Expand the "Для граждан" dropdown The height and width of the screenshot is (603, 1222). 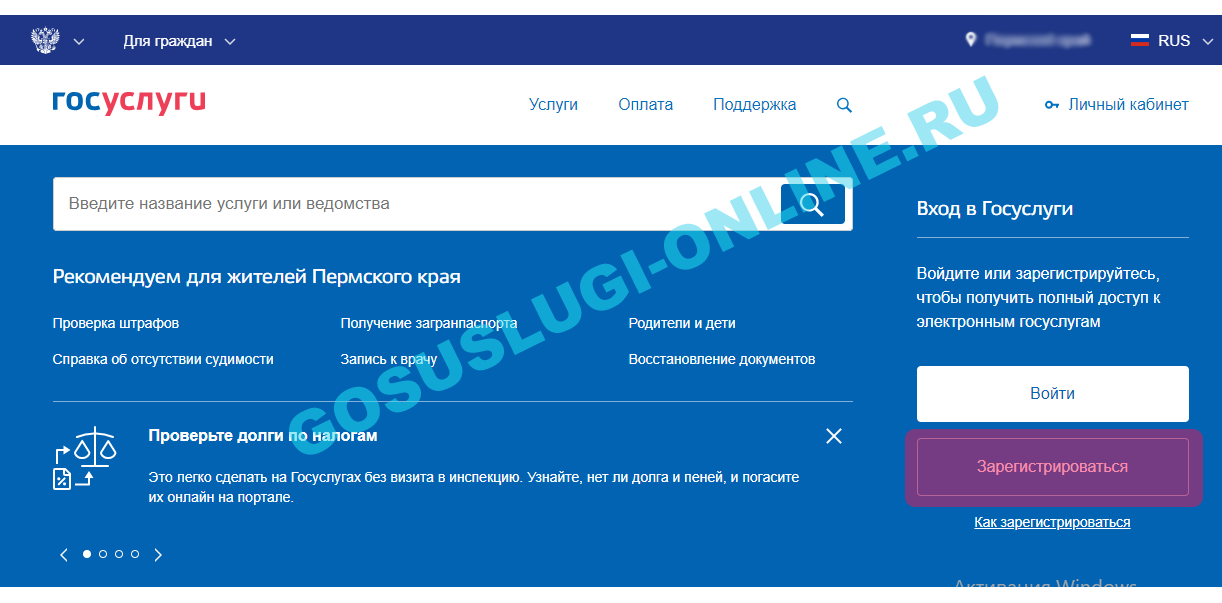coord(179,41)
